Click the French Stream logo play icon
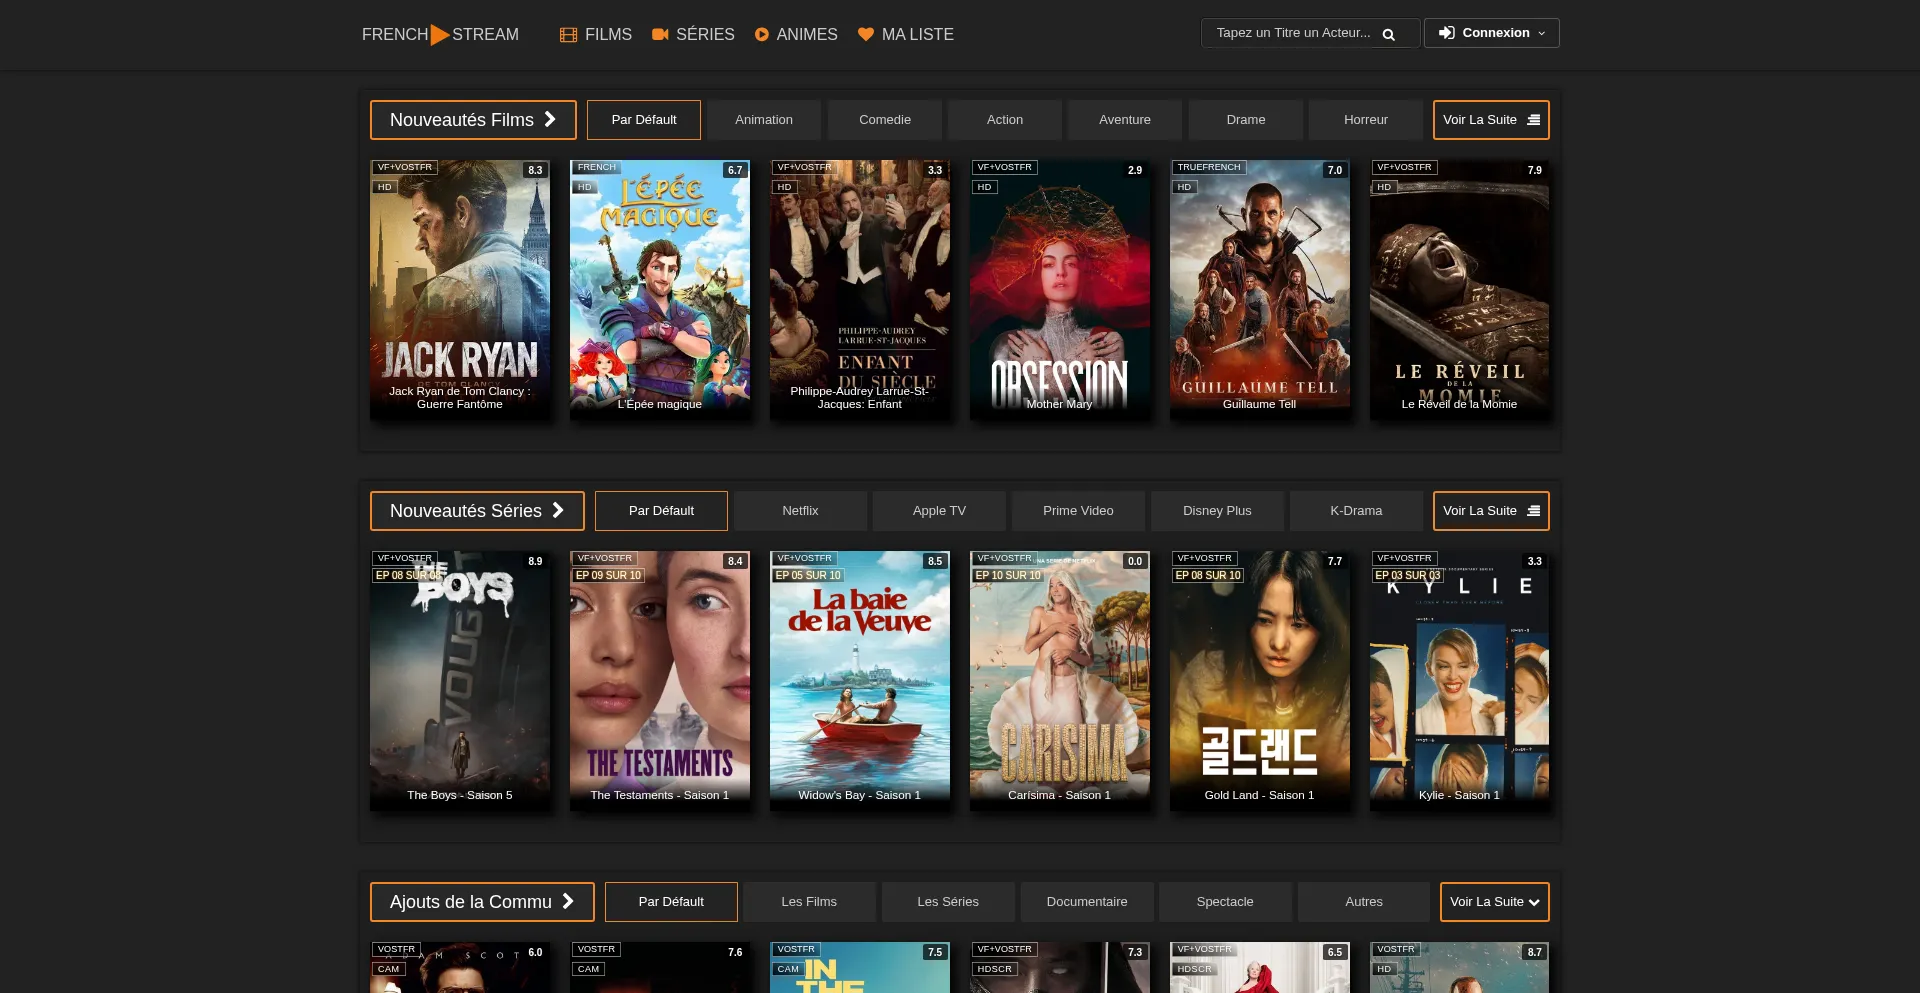The image size is (1920, 993). point(440,35)
